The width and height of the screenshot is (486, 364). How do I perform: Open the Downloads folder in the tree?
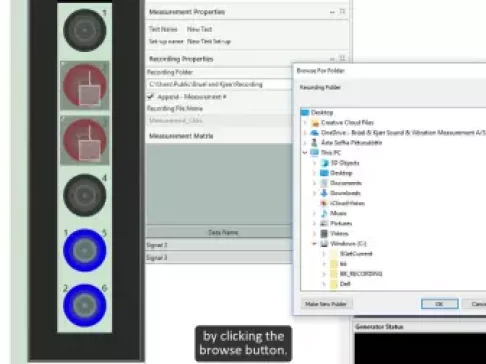[x=345, y=193]
